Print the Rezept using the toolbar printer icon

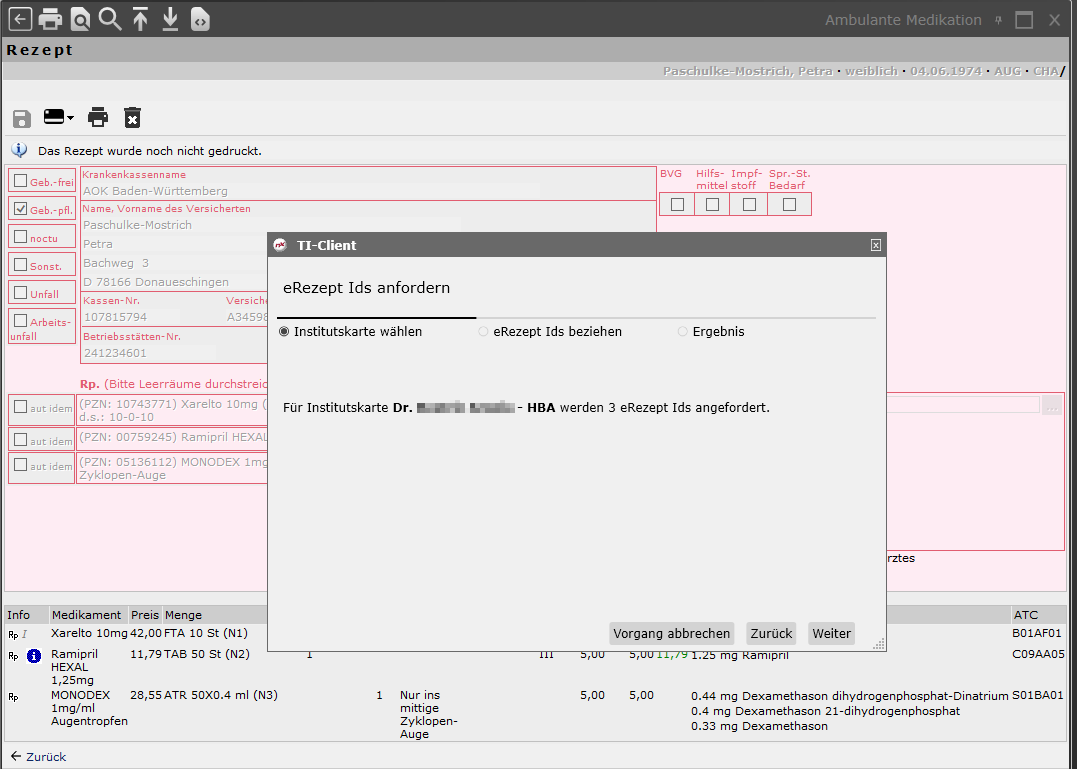tap(98, 117)
